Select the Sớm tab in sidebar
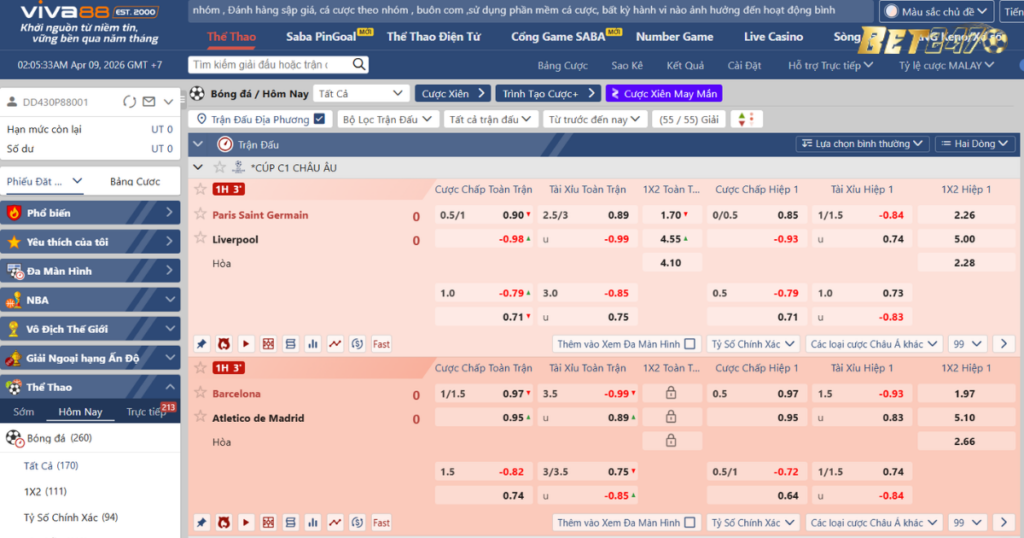Image resolution: width=1024 pixels, height=538 pixels. point(24,412)
